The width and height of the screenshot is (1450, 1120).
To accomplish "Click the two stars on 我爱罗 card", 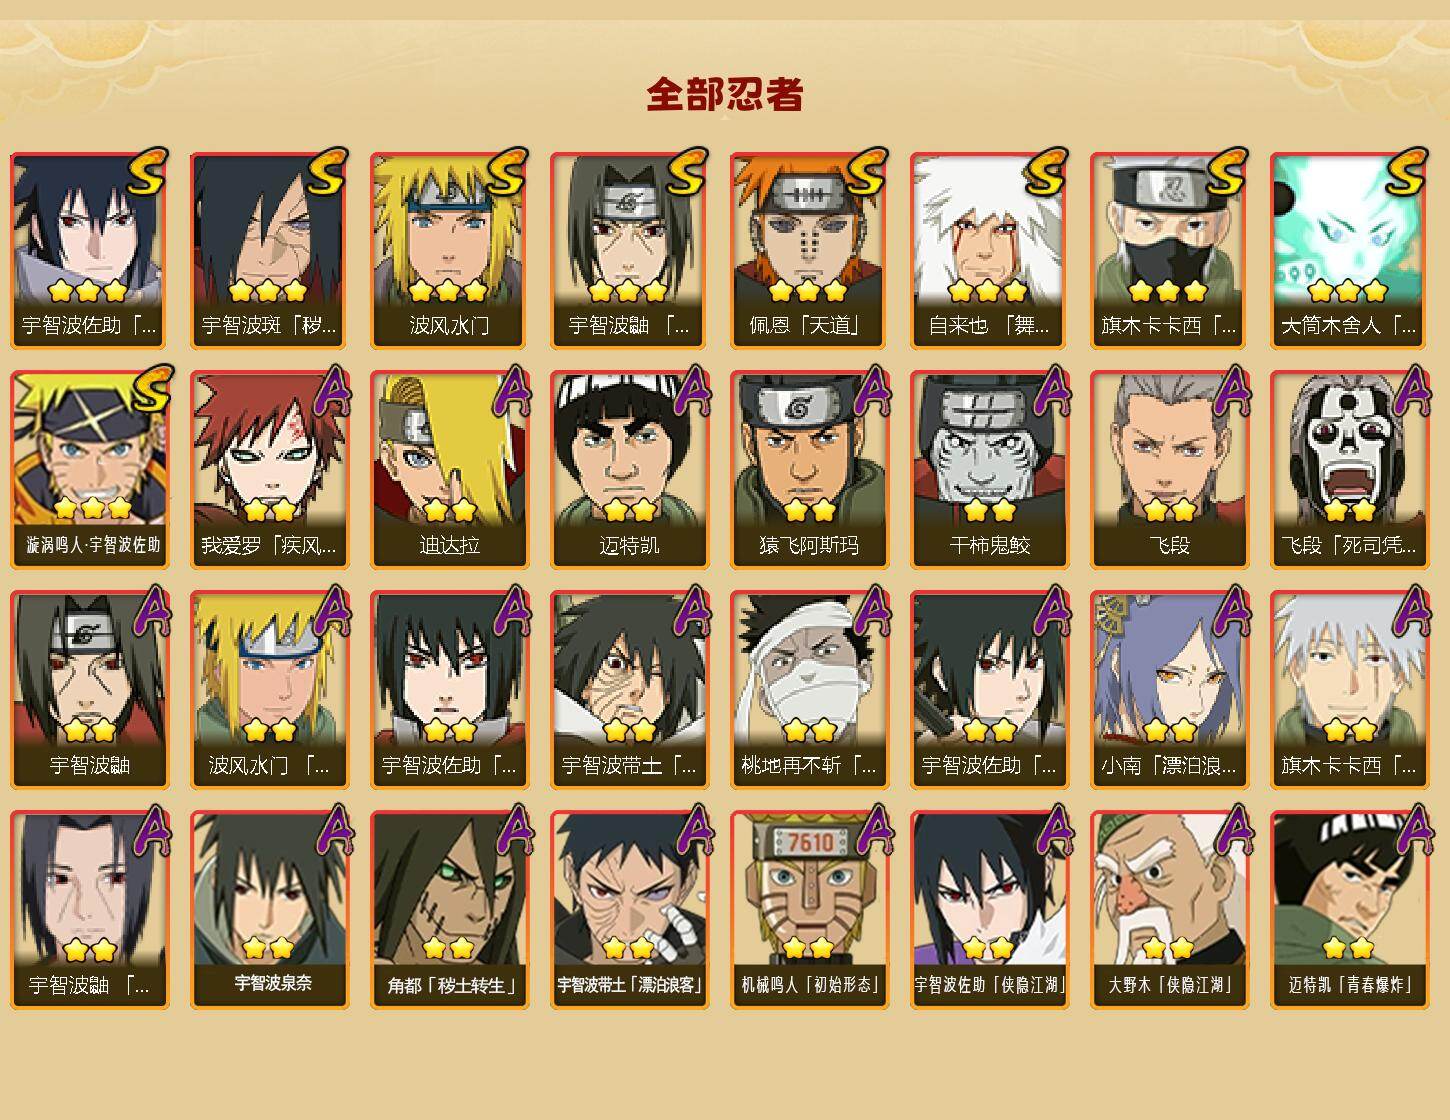I will pyautogui.click(x=268, y=511).
